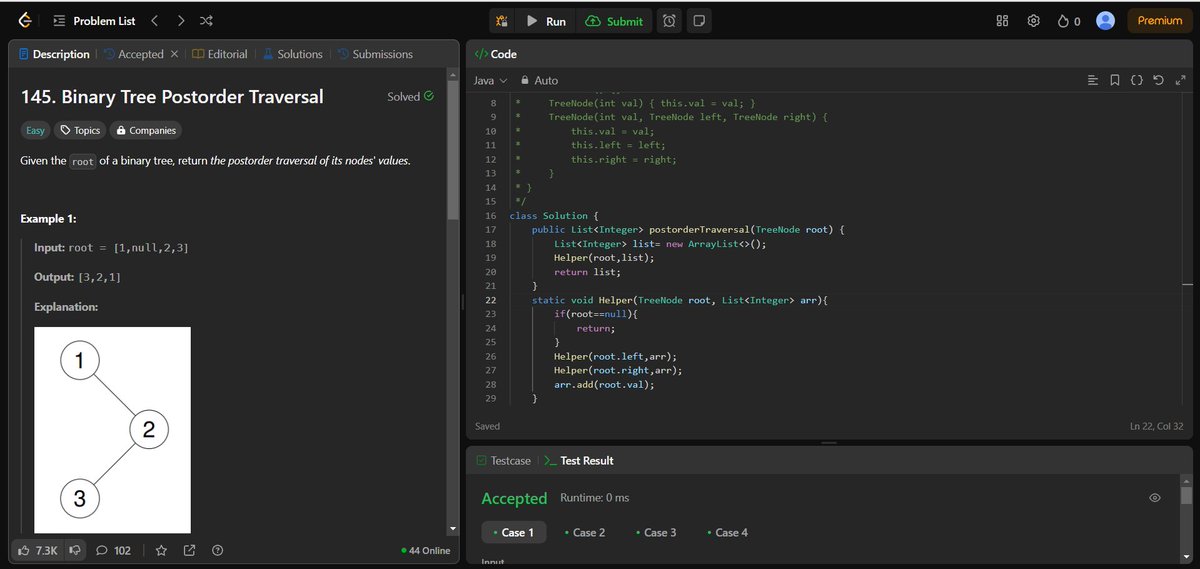
Task: Switch to the Solutions tab
Action: [x=293, y=54]
